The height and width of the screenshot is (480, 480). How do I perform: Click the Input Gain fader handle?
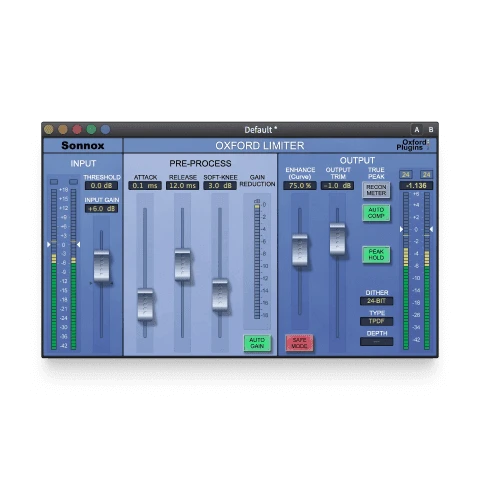(101, 266)
